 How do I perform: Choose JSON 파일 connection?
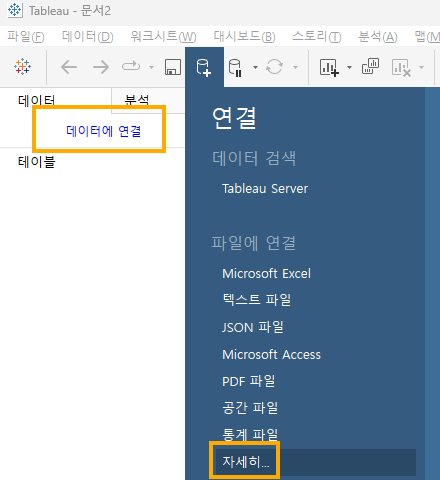(253, 327)
